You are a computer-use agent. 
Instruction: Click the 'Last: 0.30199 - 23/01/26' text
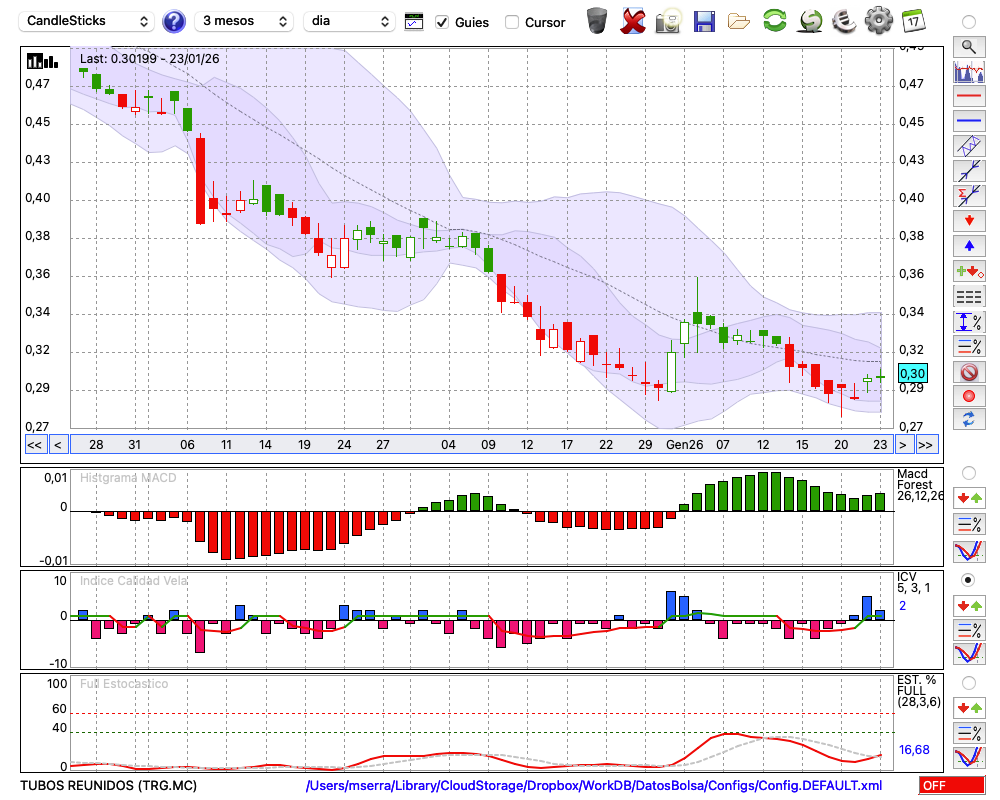[x=149, y=59]
